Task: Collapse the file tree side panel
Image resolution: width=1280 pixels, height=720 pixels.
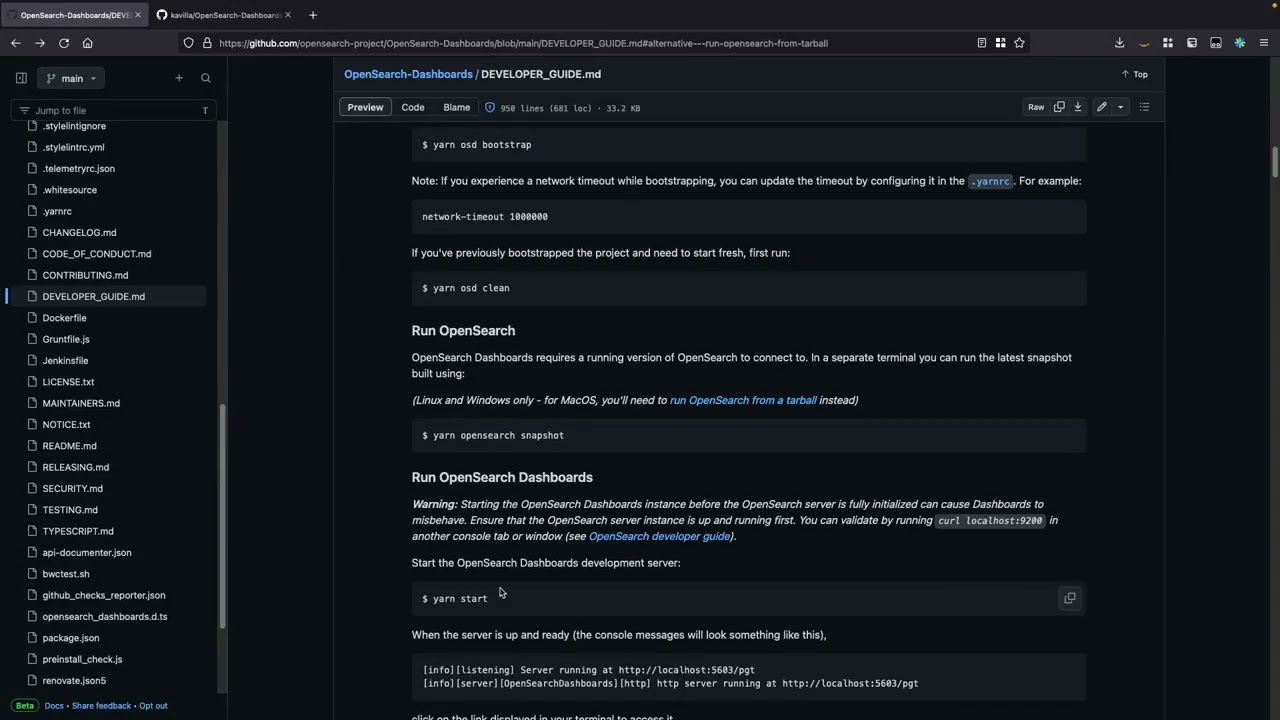Action: tap(21, 78)
